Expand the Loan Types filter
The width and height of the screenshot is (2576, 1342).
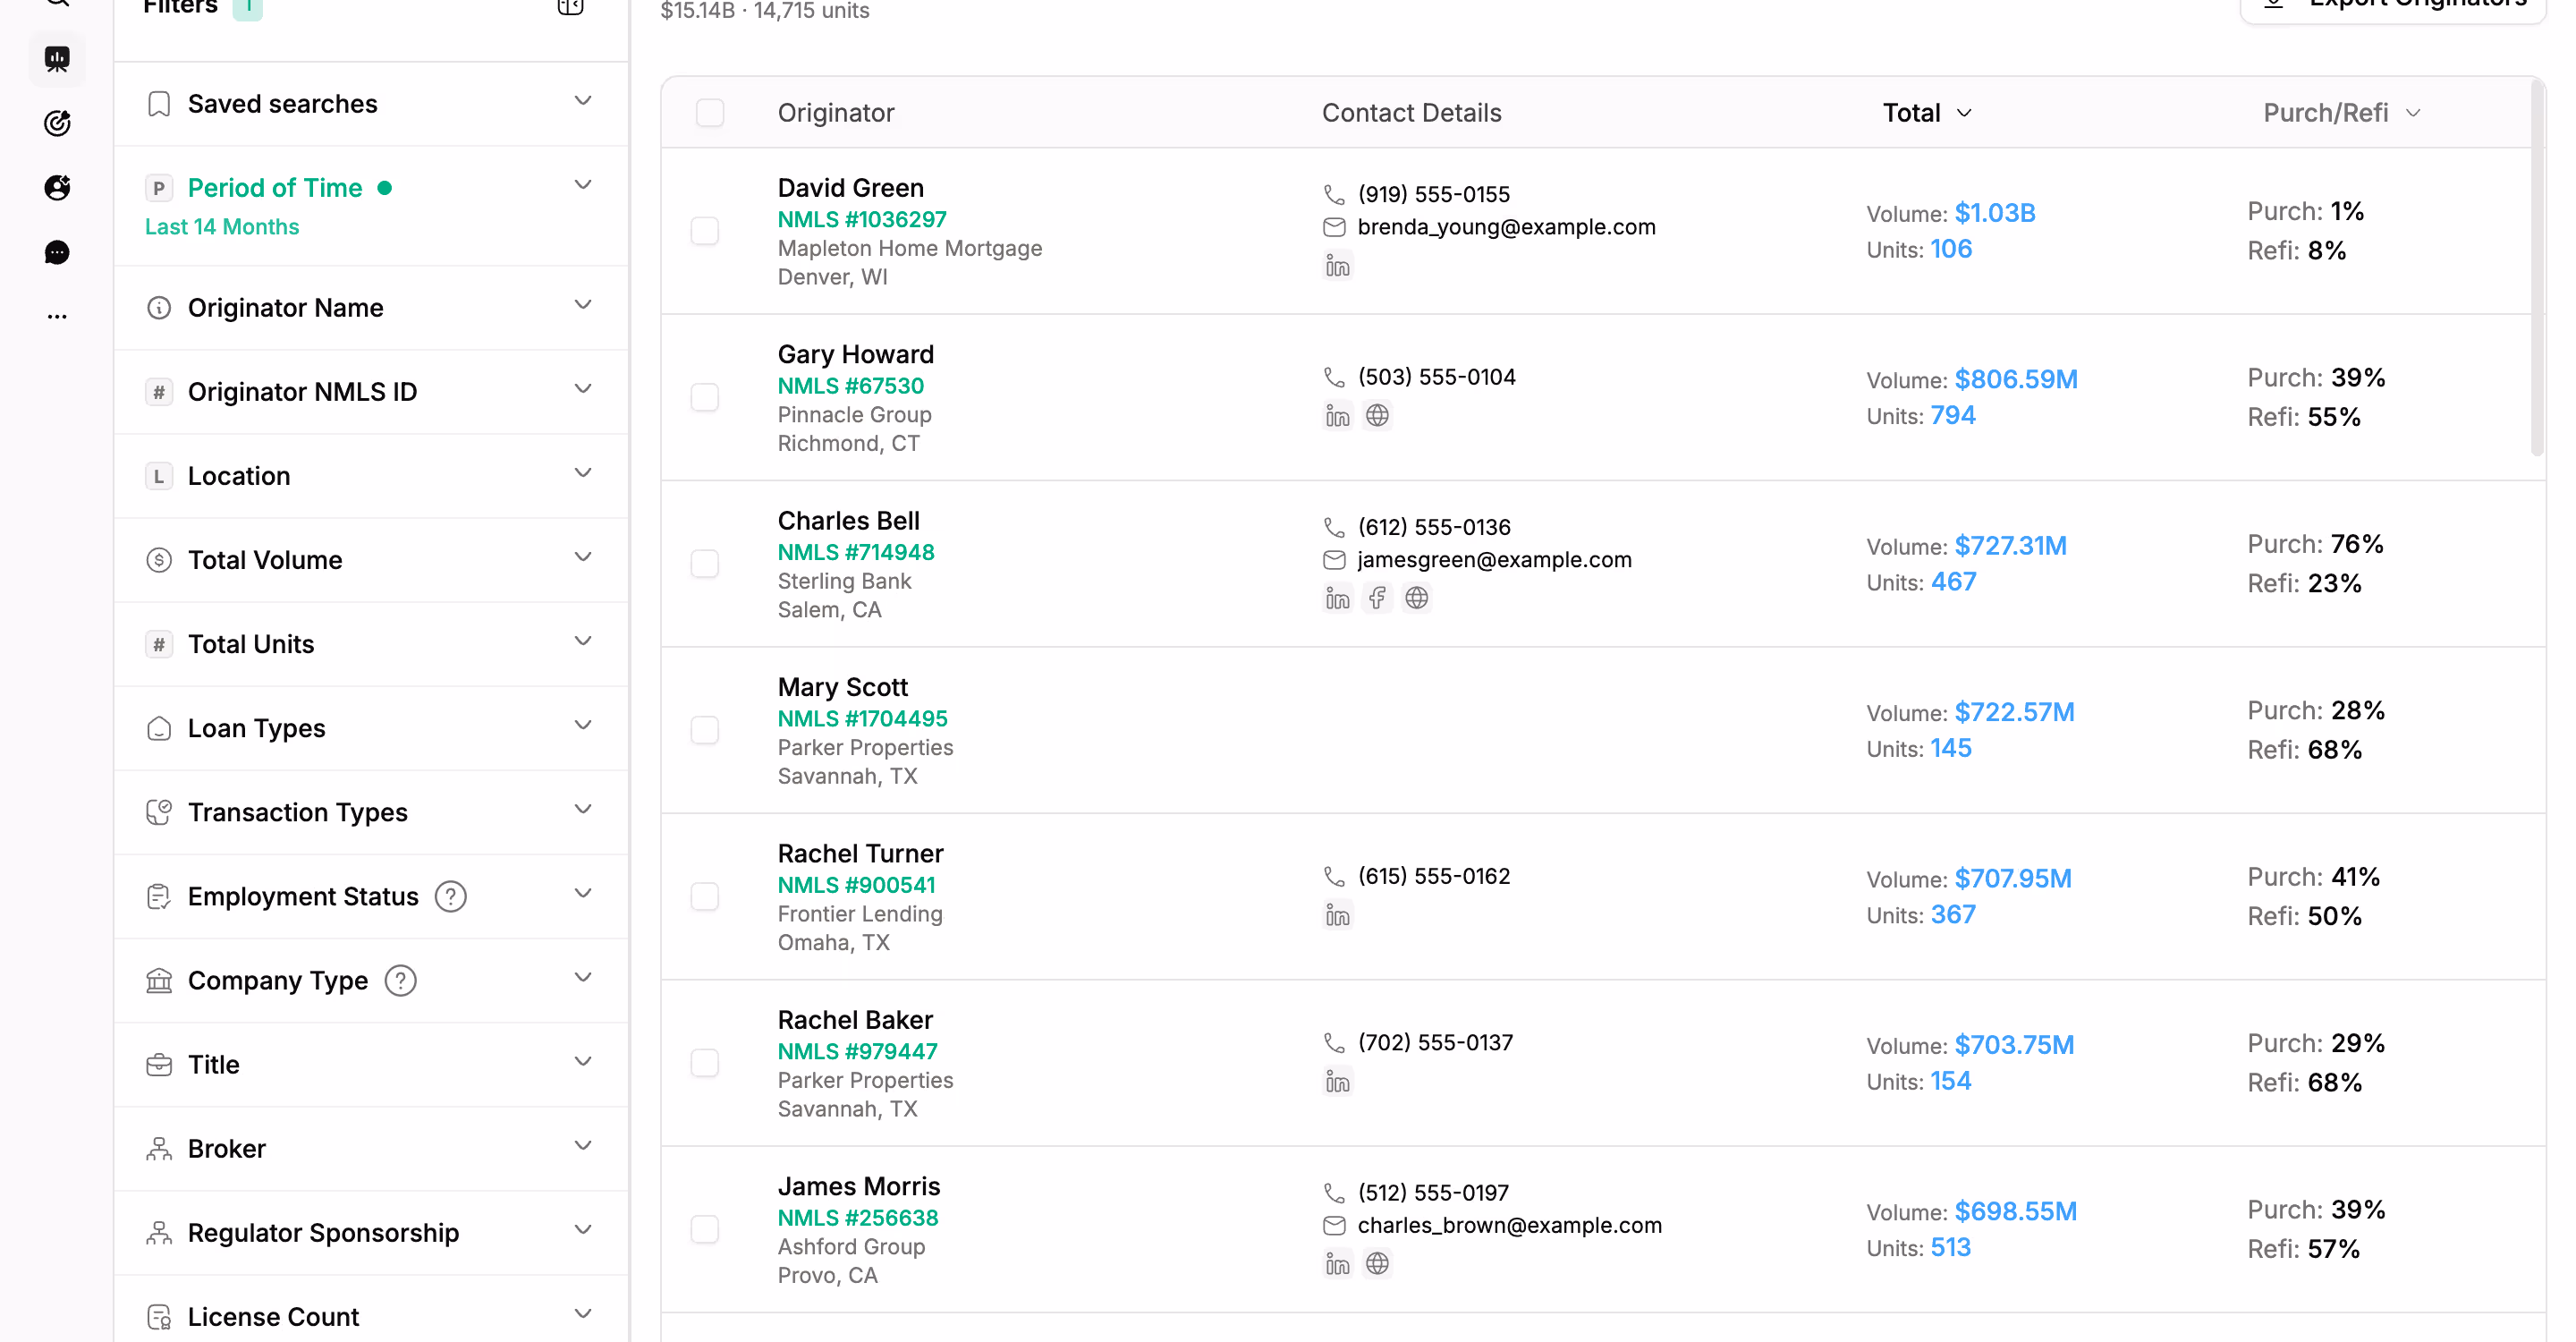click(371, 728)
